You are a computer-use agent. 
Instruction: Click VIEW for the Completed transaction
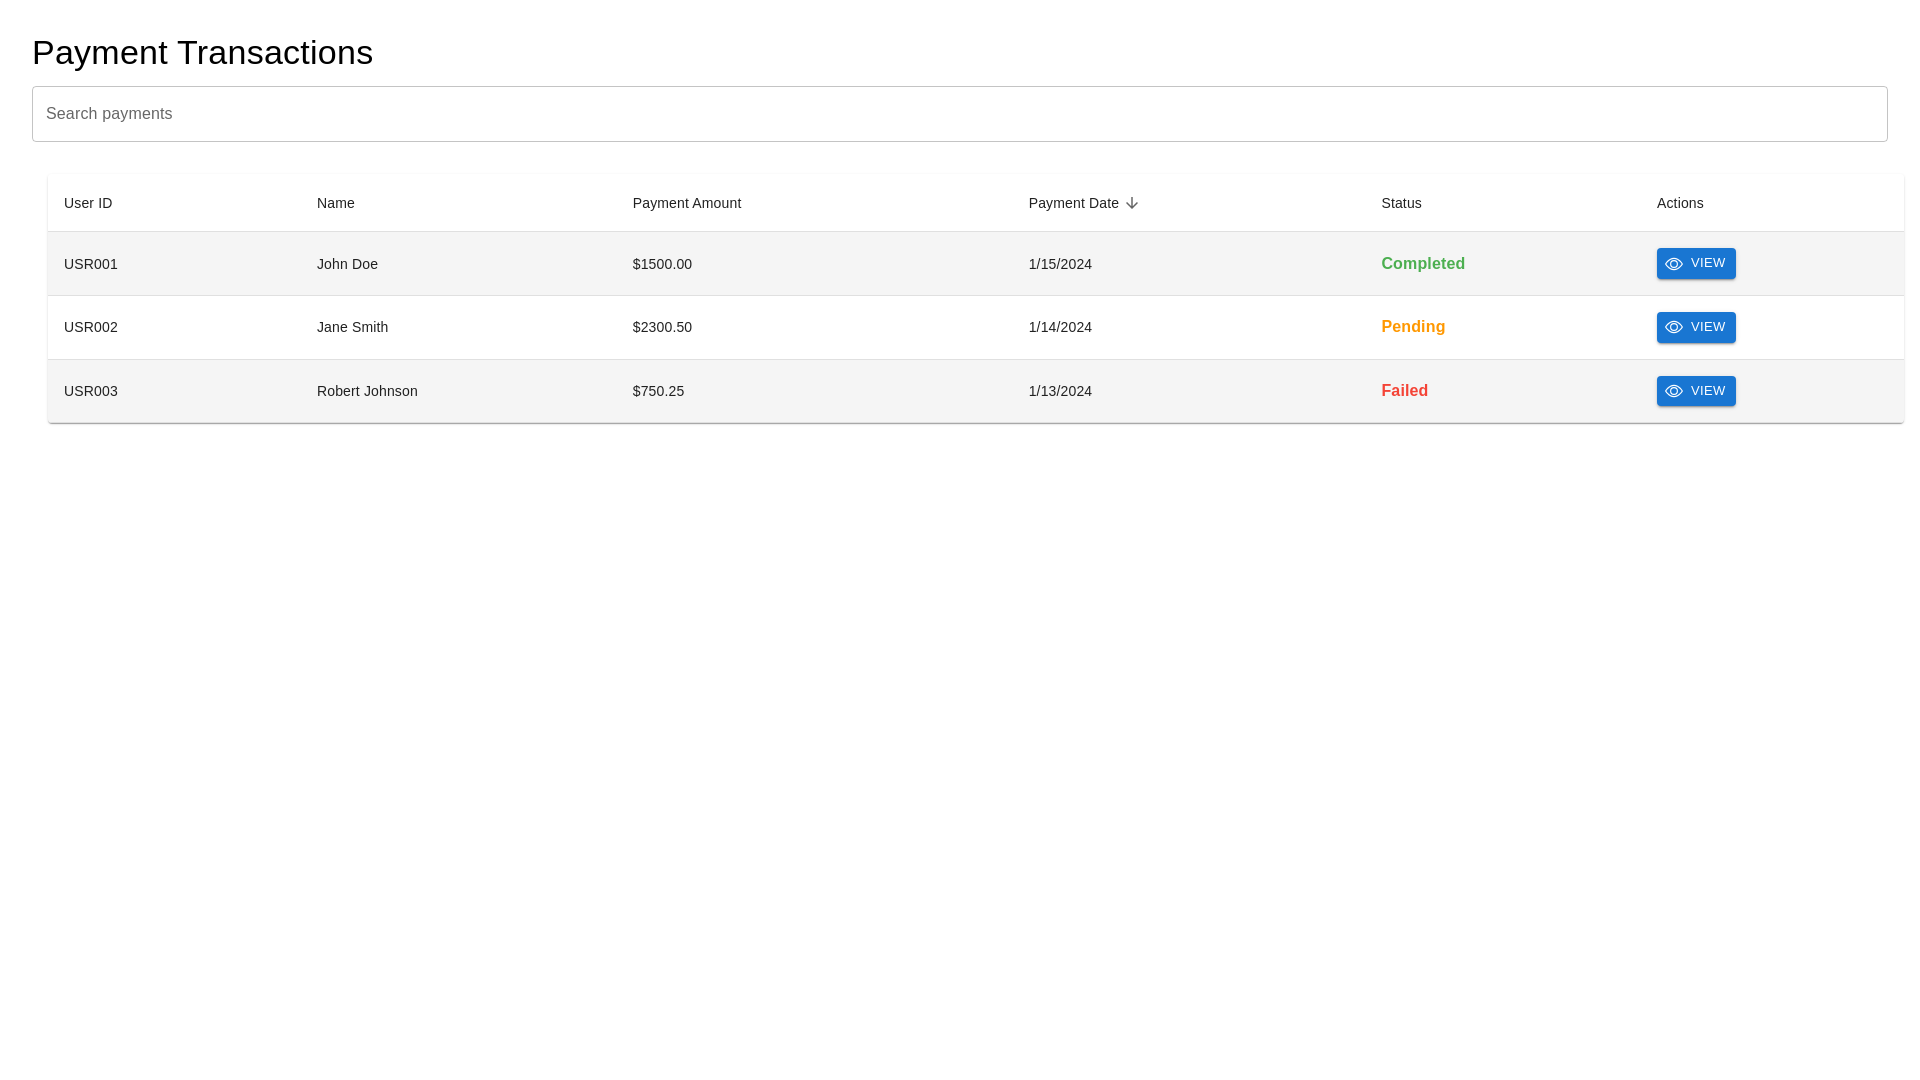(1695, 263)
